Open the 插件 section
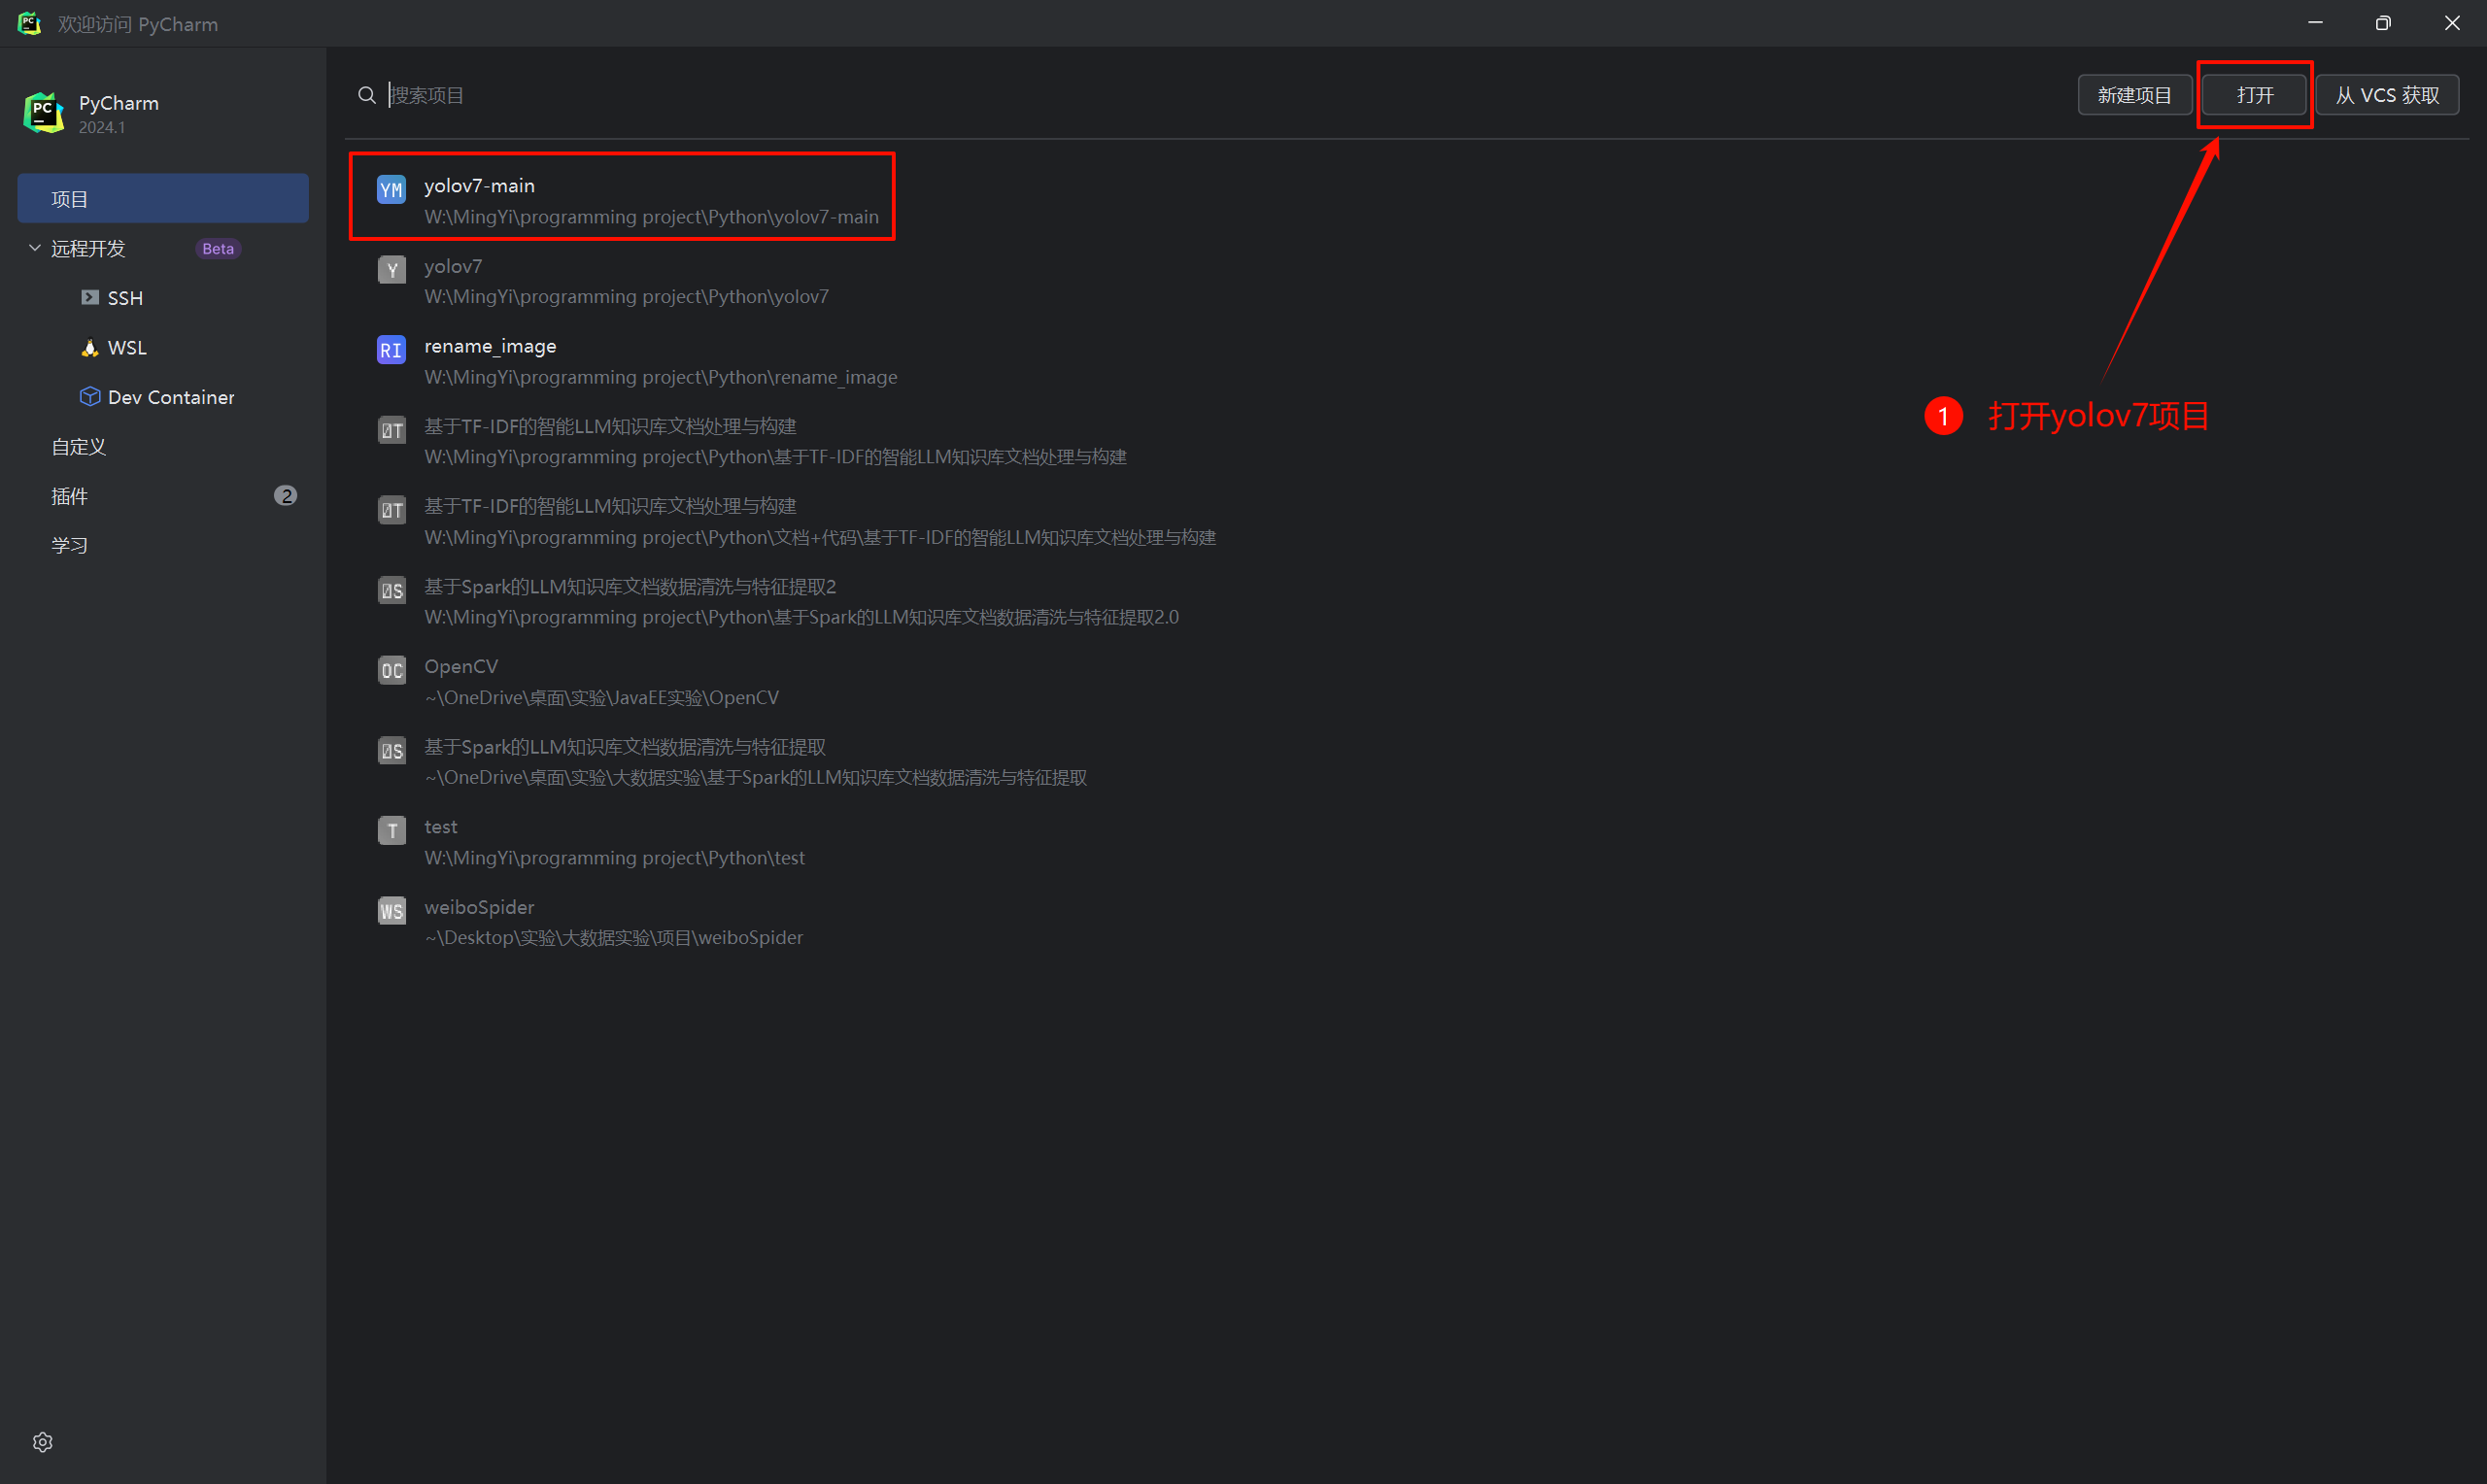2487x1484 pixels. pyautogui.click(x=70, y=495)
